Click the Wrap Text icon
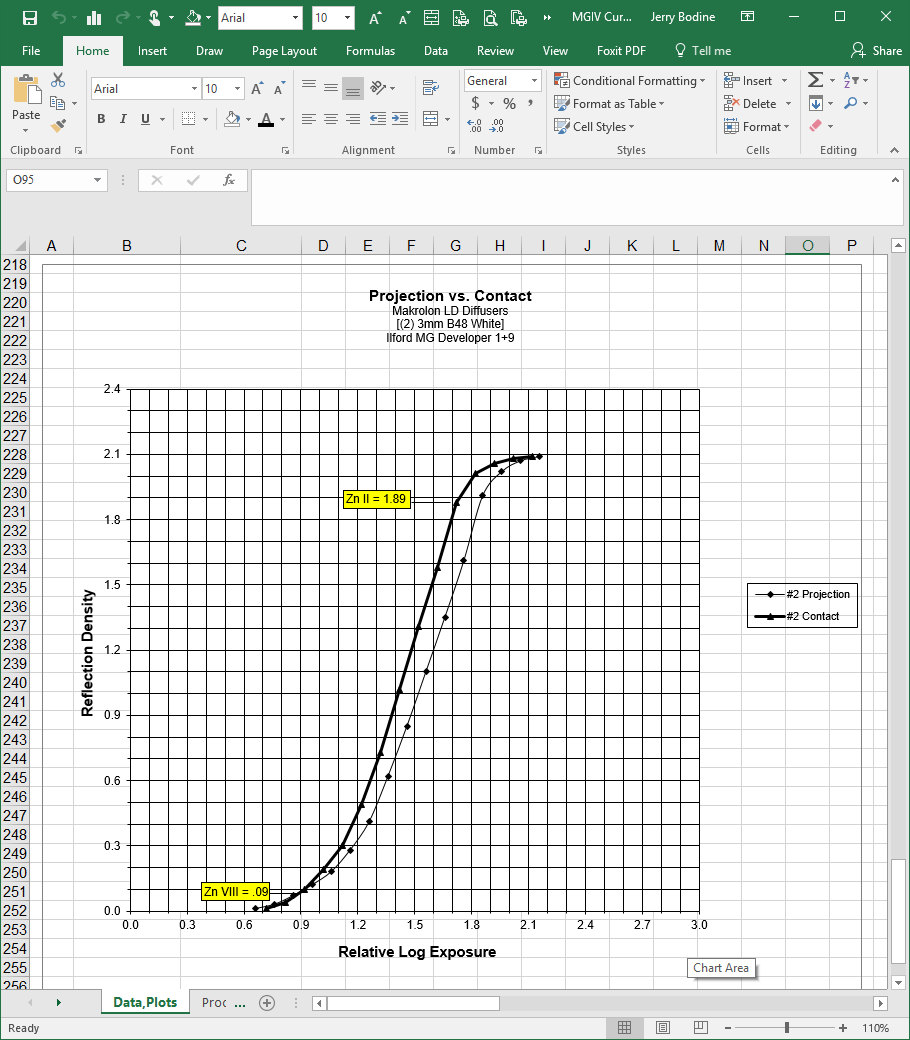Image resolution: width=910 pixels, height=1040 pixels. (x=430, y=87)
